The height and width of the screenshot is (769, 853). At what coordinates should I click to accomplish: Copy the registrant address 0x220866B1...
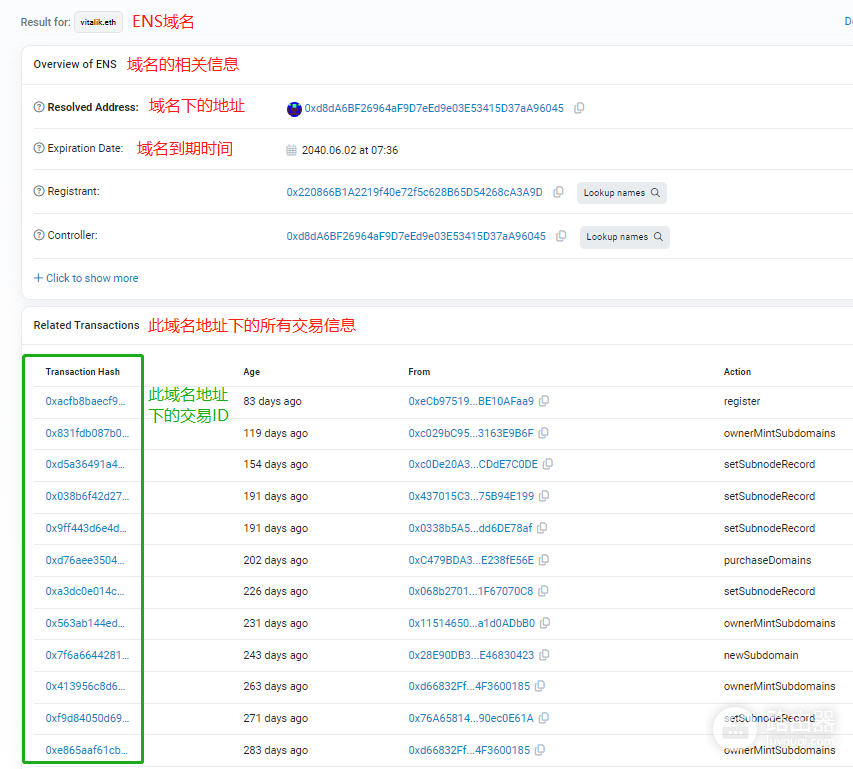558,192
